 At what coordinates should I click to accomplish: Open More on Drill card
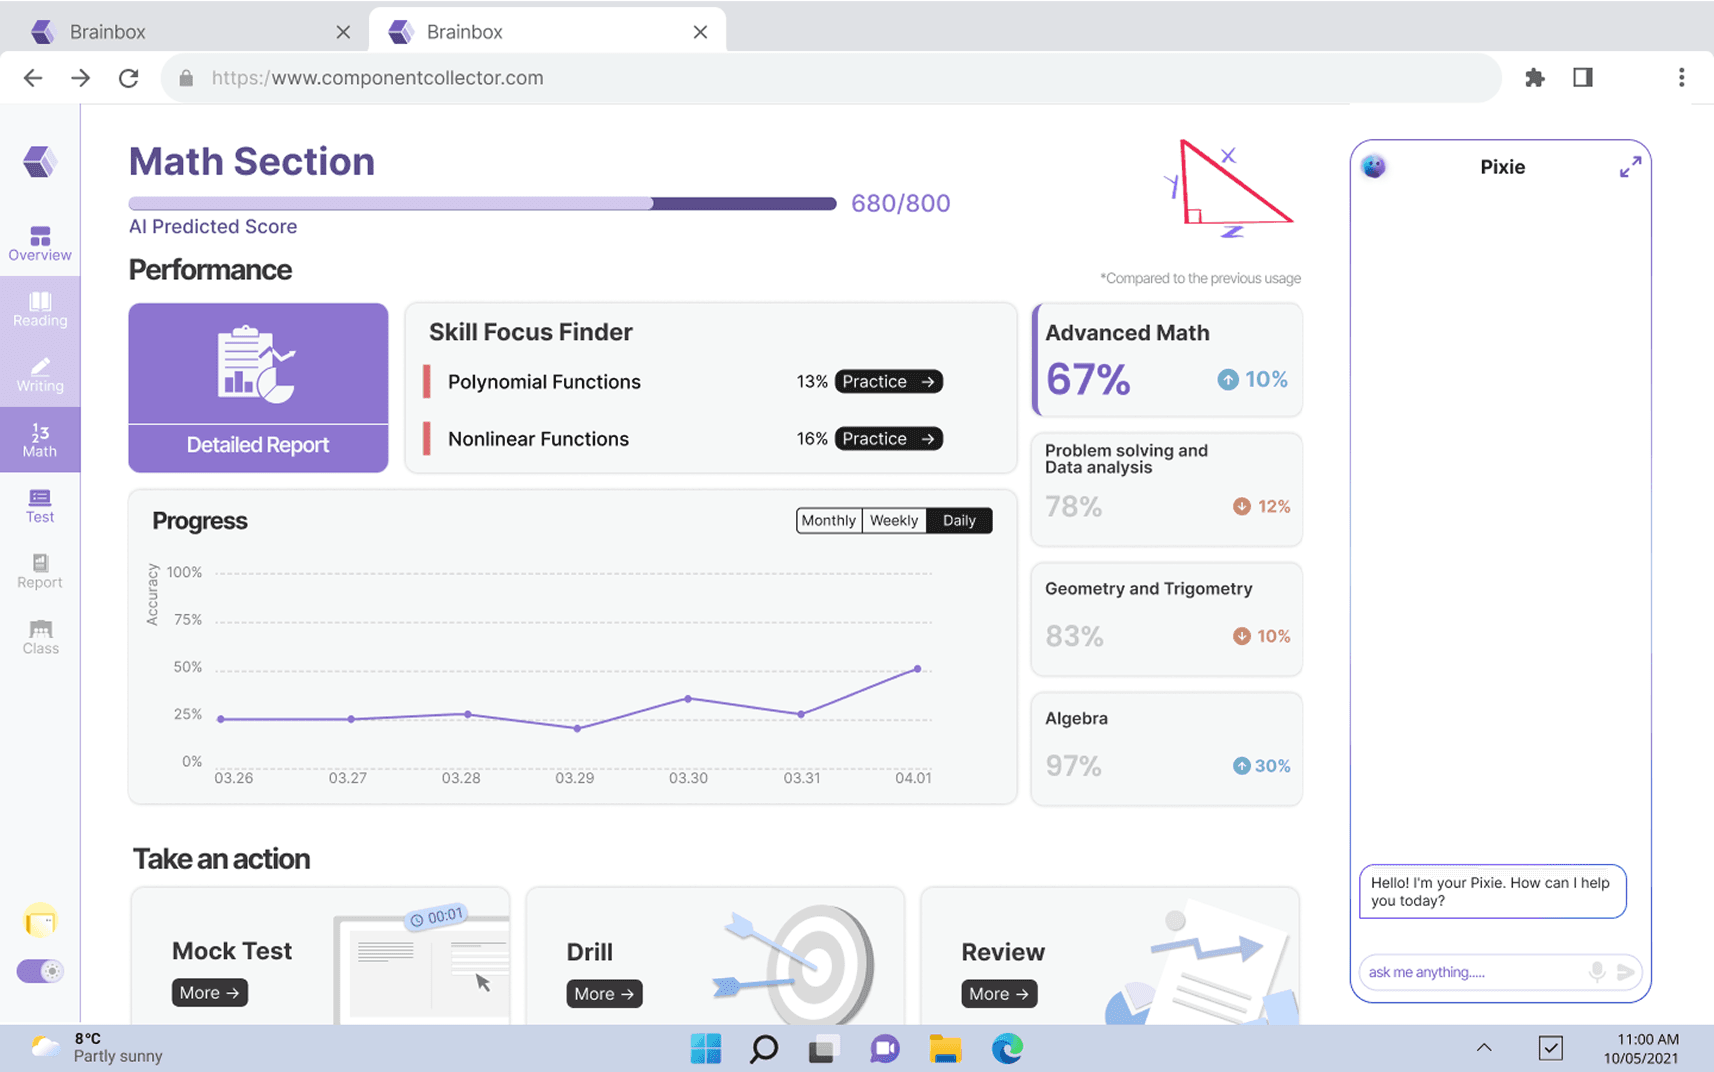click(604, 993)
